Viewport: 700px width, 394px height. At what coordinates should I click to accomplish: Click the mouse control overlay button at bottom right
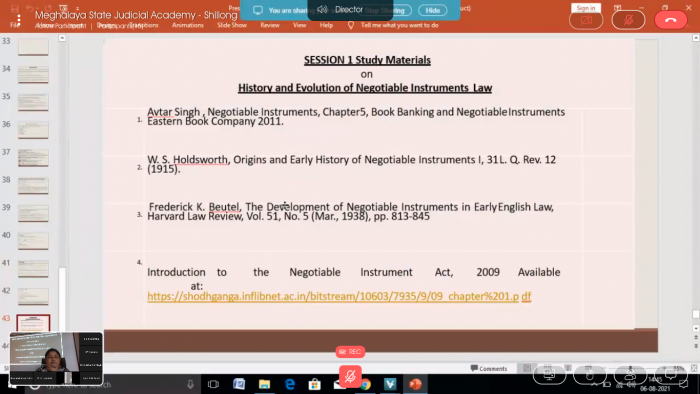coord(590,374)
